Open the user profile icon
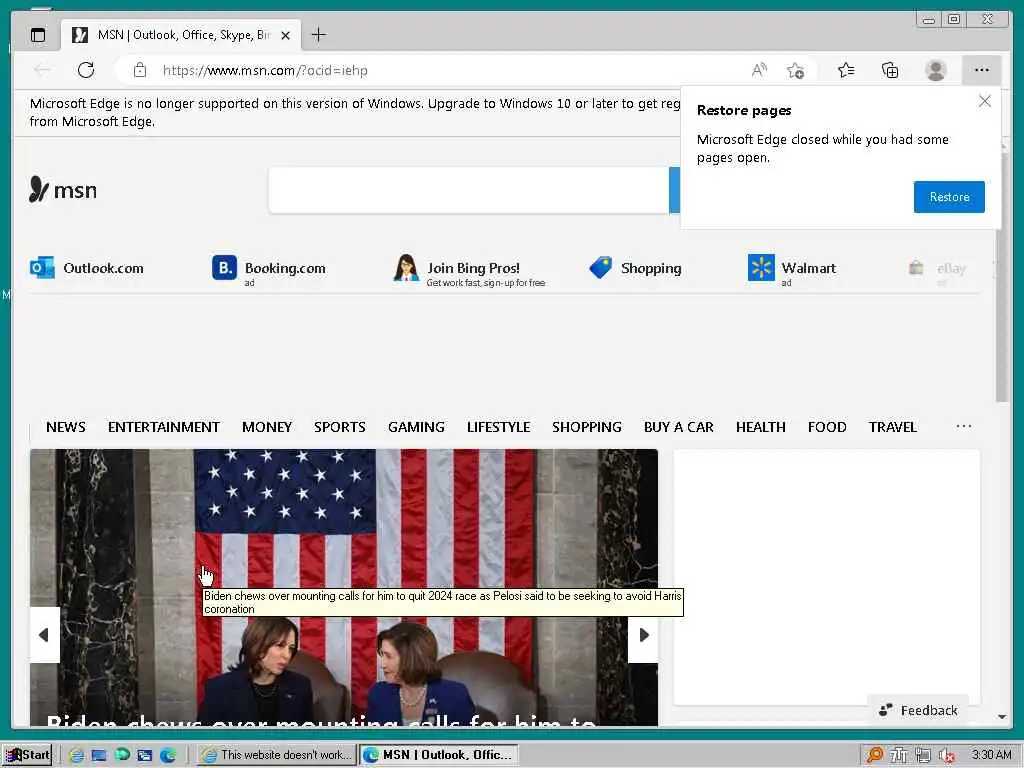The height and width of the screenshot is (768, 1024). [x=936, y=70]
